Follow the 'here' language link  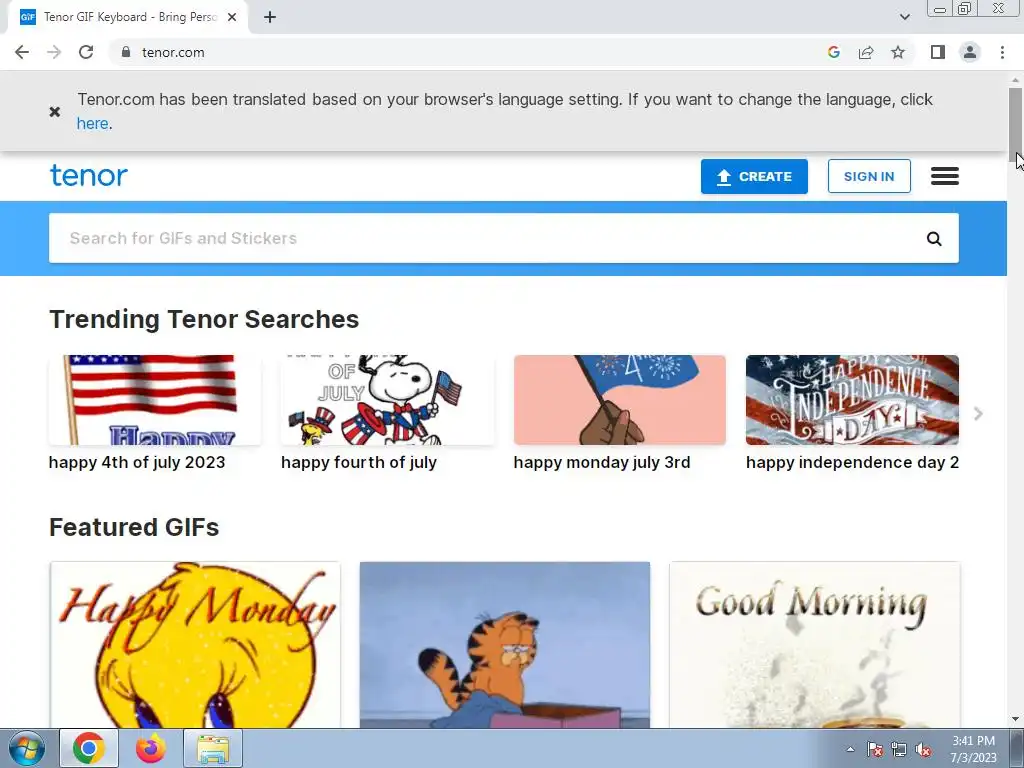[x=92, y=123]
